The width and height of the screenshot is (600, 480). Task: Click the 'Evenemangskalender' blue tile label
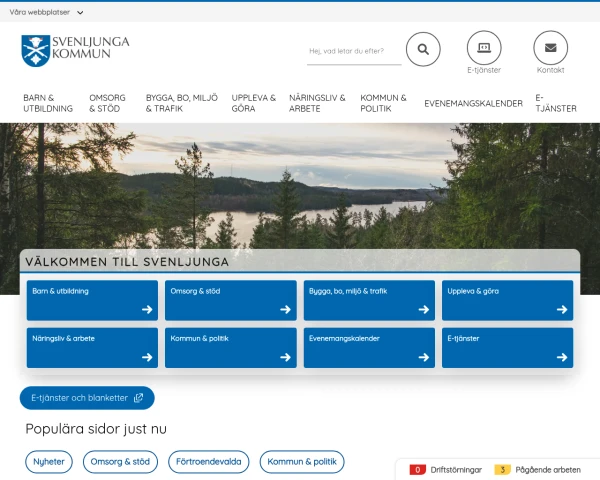344,338
